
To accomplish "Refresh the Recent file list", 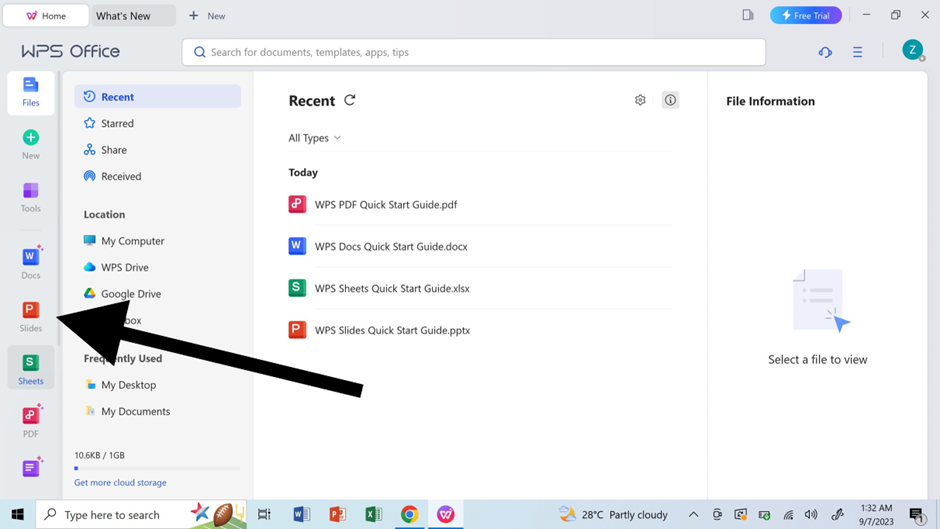I will point(350,100).
